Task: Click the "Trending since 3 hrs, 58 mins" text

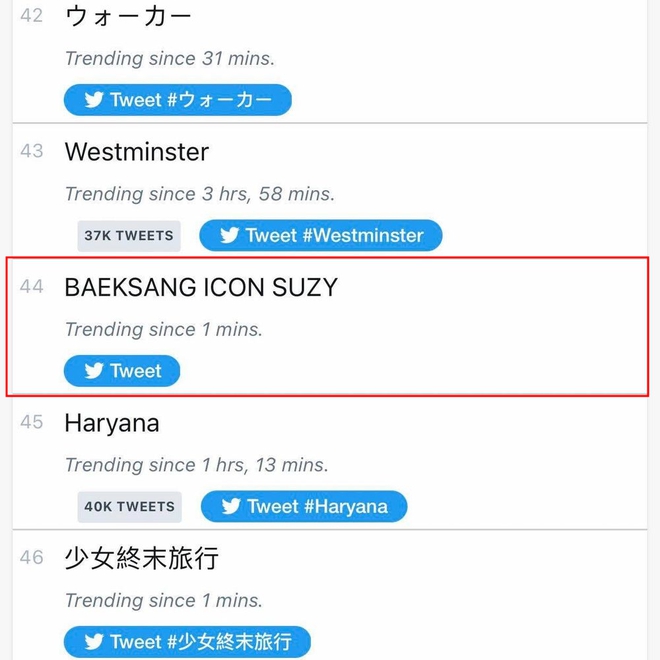Action: (200, 194)
